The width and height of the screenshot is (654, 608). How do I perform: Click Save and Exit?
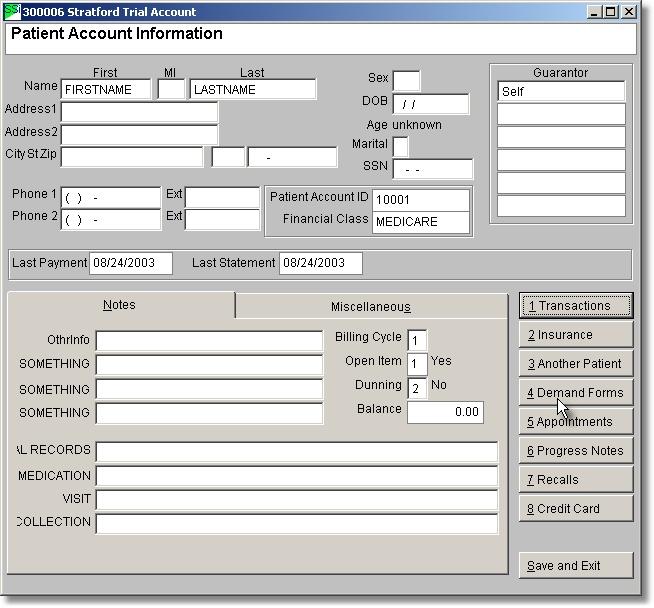576,565
